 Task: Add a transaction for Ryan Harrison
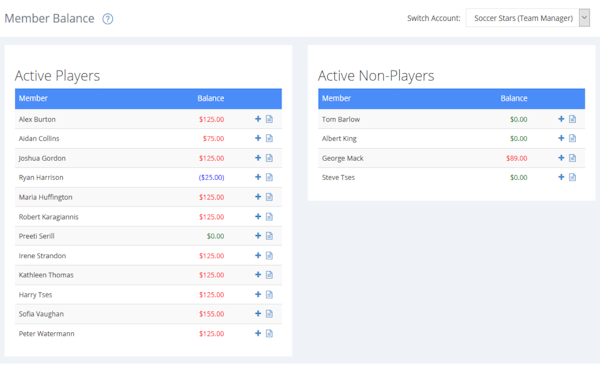tap(258, 177)
